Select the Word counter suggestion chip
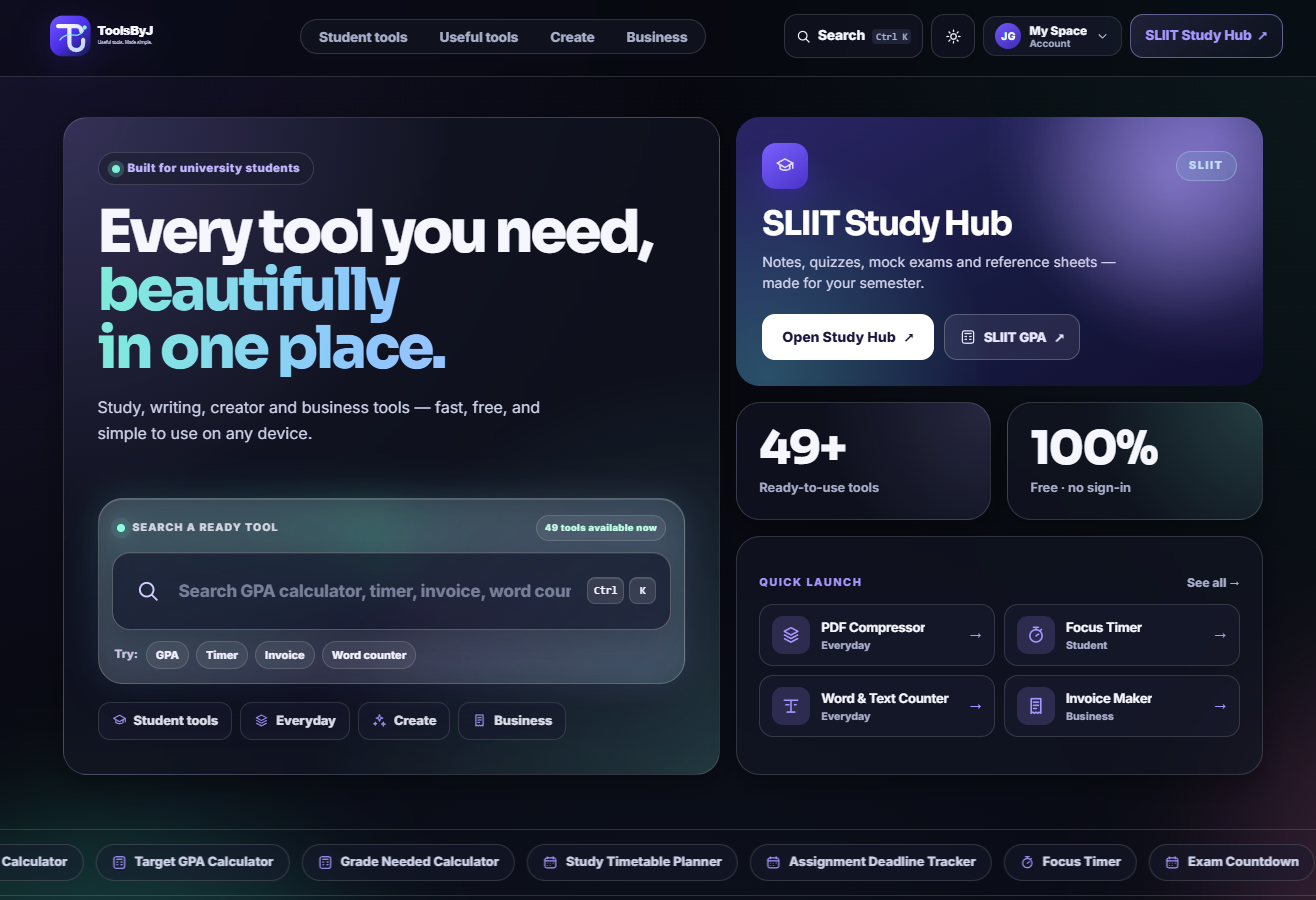 [x=369, y=655]
